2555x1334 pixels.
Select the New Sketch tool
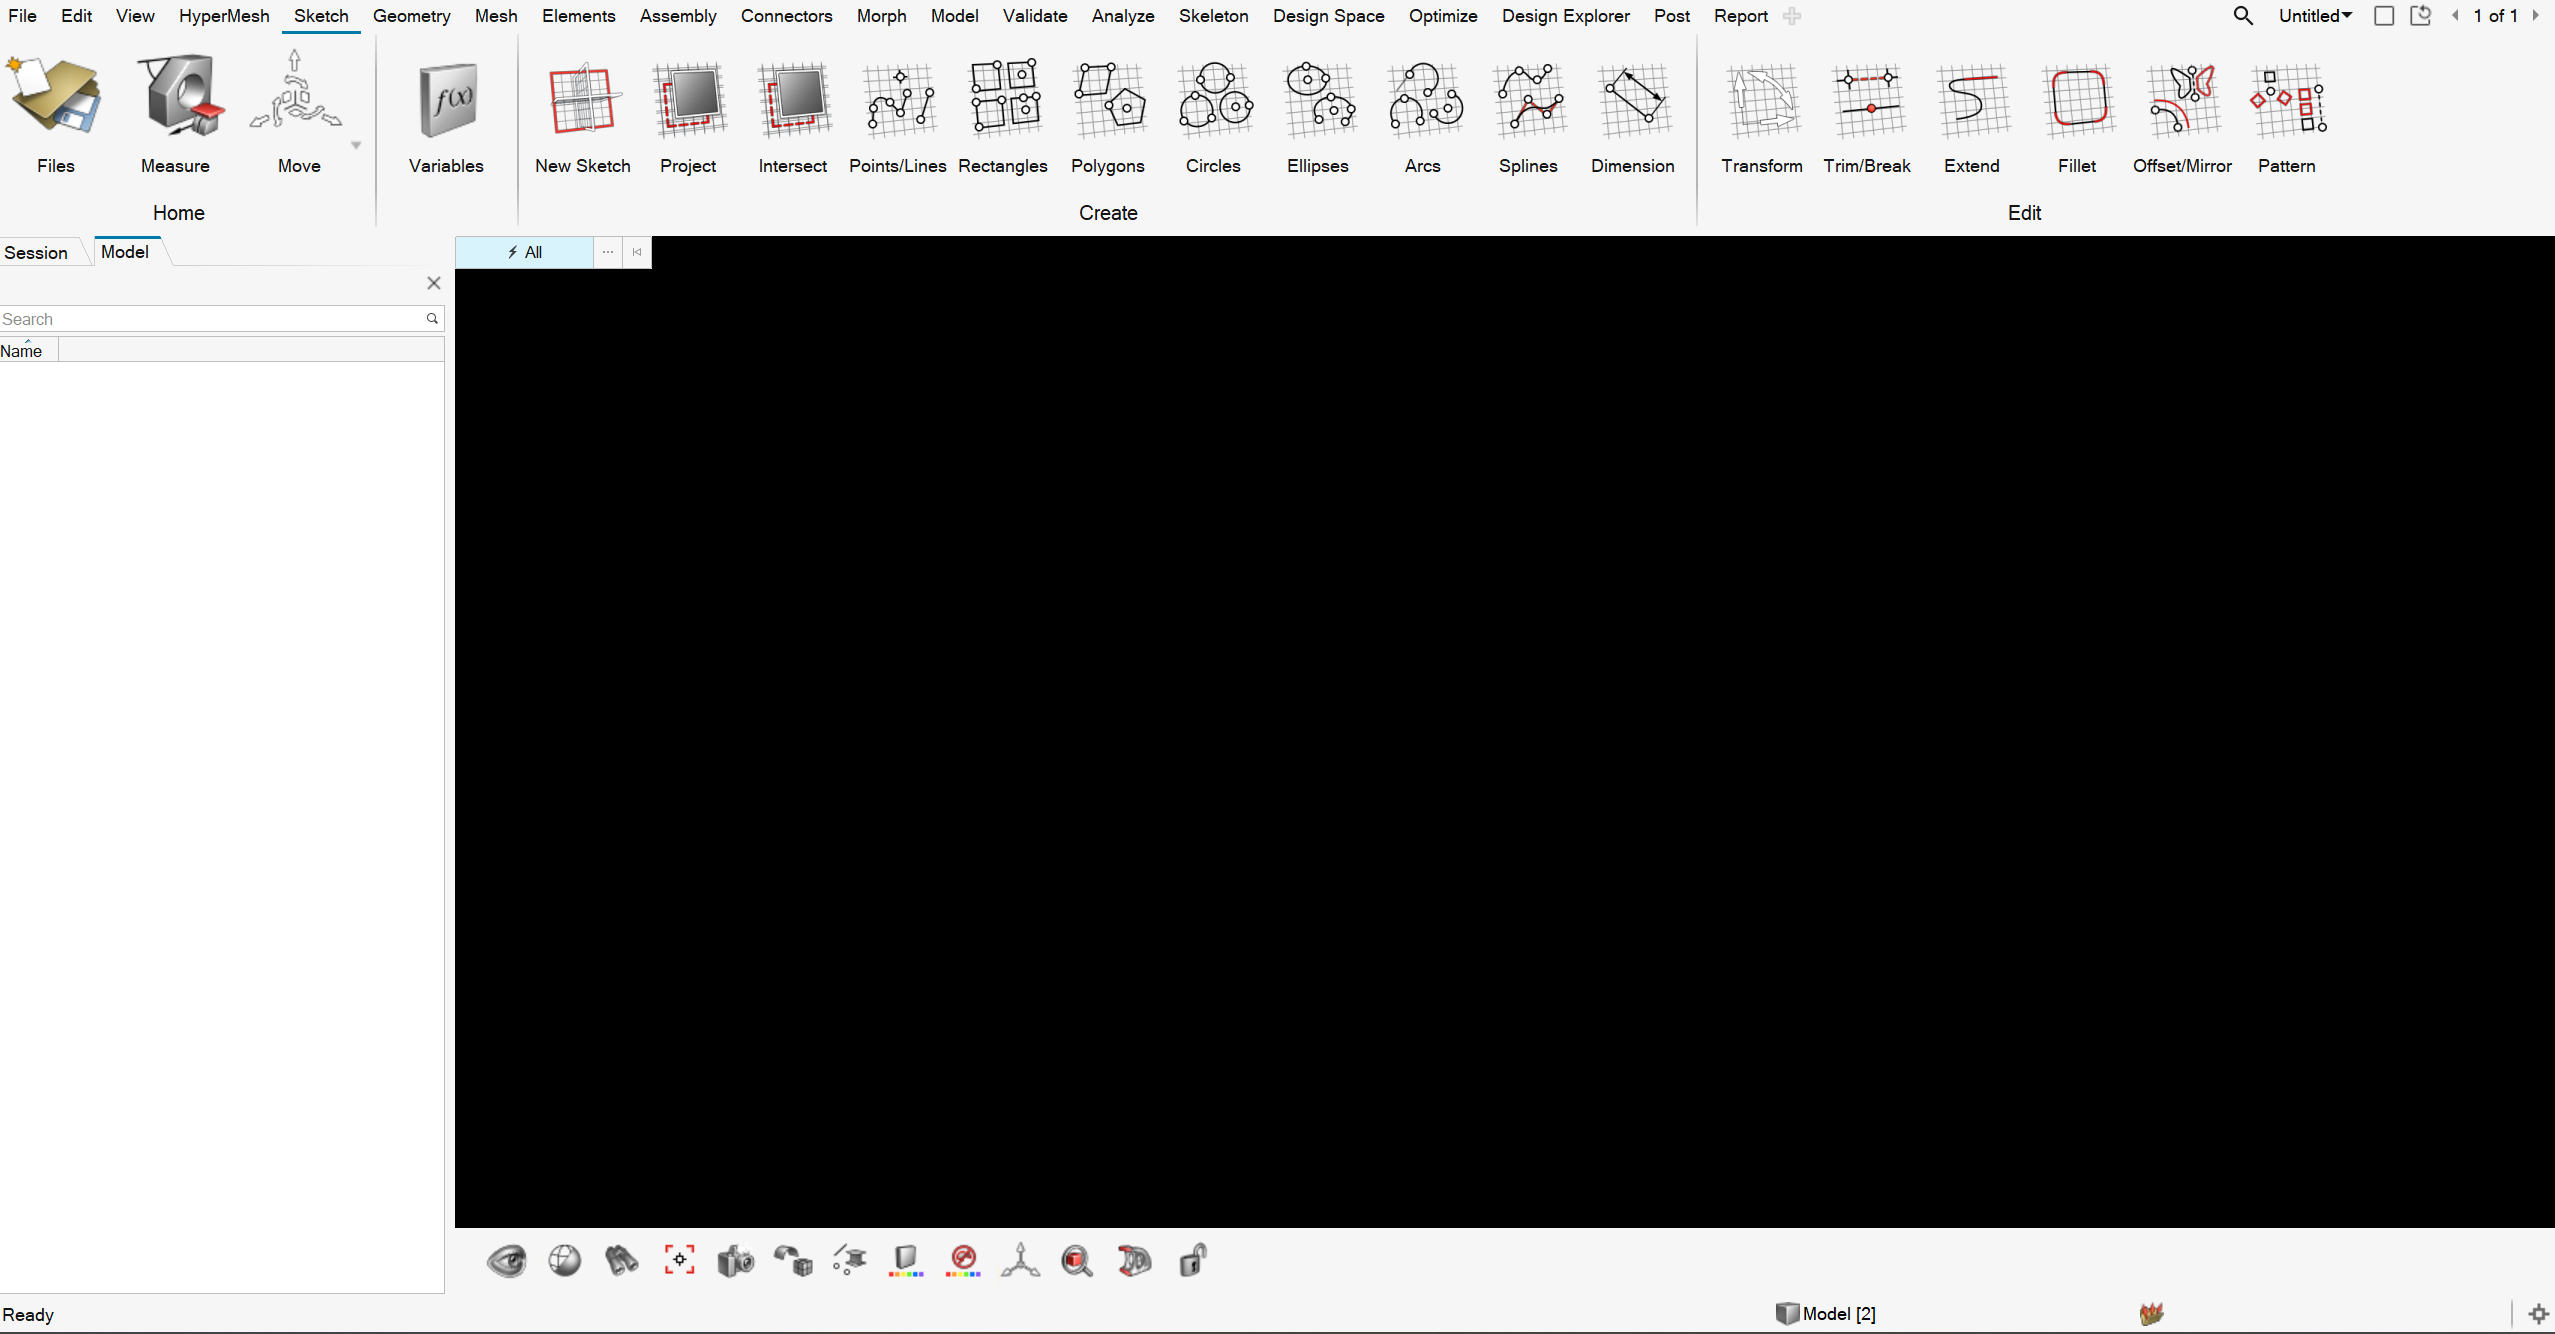pyautogui.click(x=583, y=115)
